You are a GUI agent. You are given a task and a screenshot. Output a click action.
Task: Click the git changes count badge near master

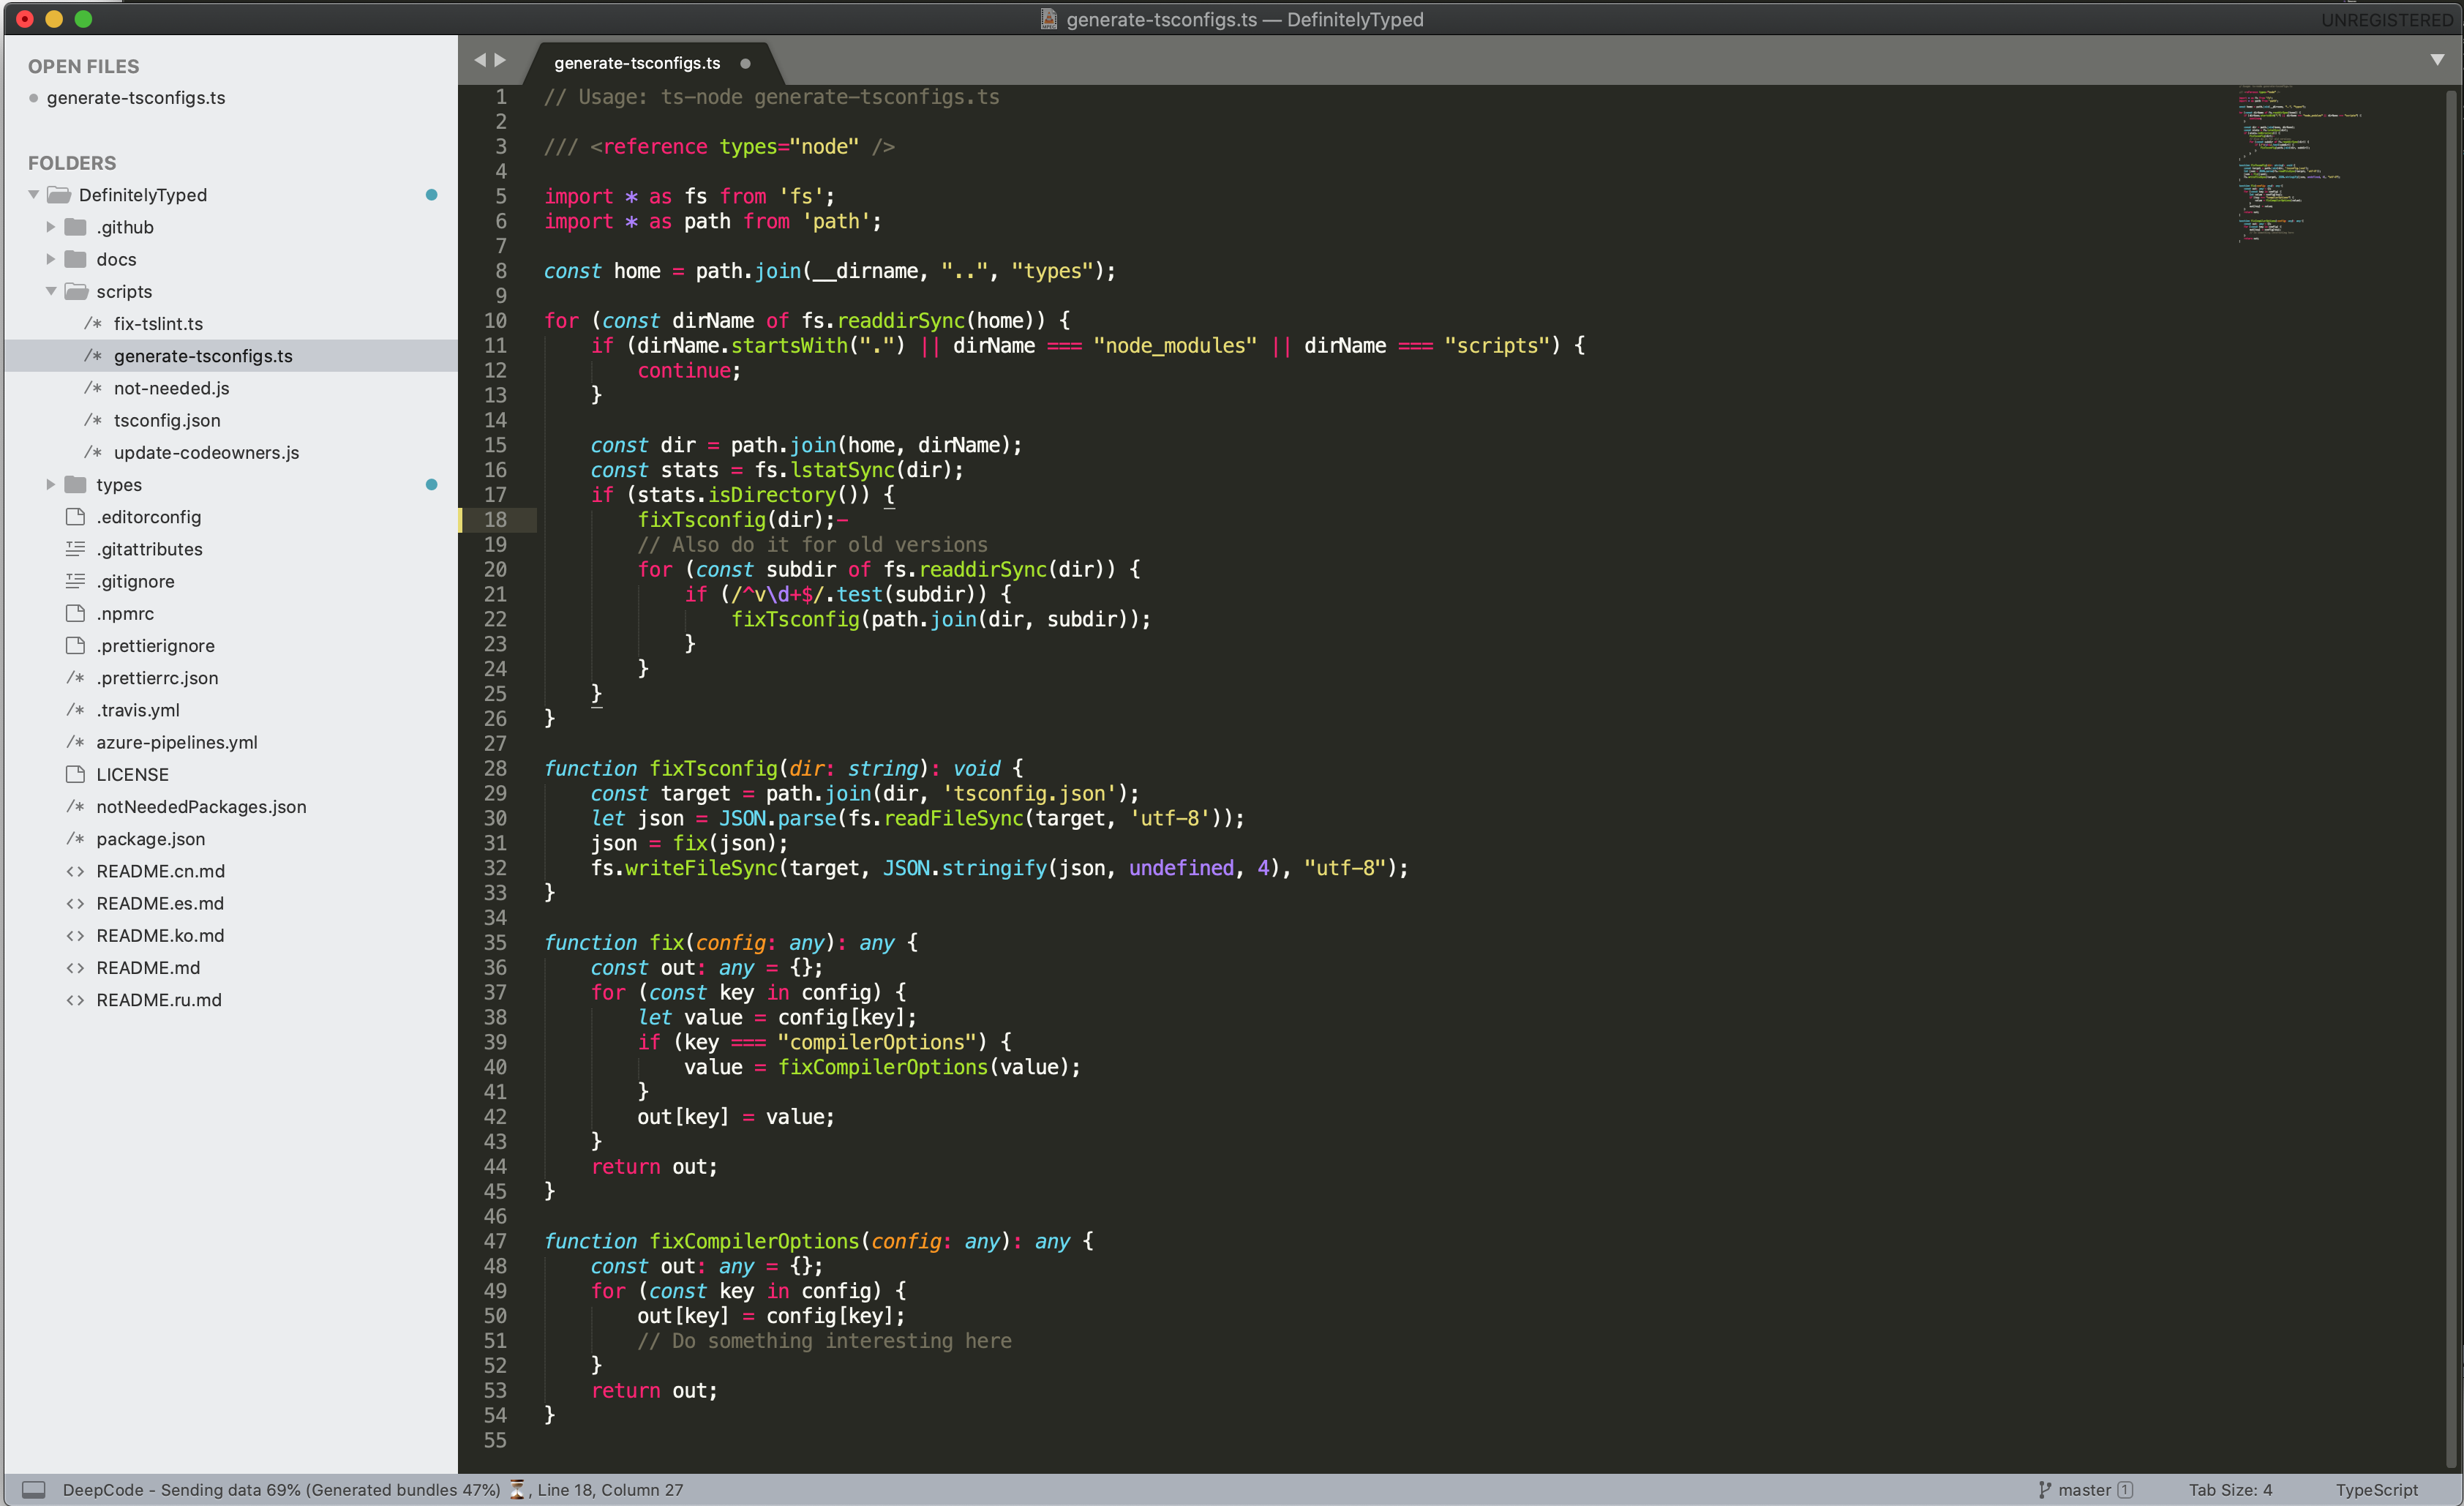click(x=2125, y=1489)
